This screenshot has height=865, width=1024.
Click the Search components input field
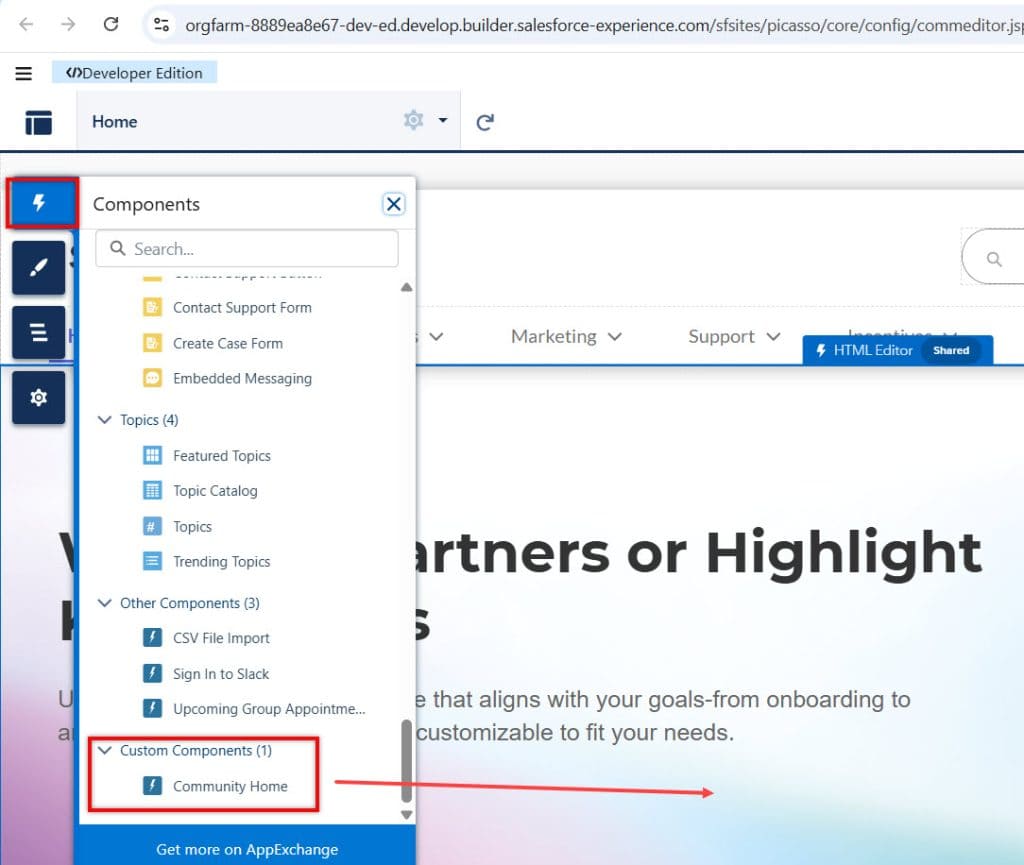(247, 249)
